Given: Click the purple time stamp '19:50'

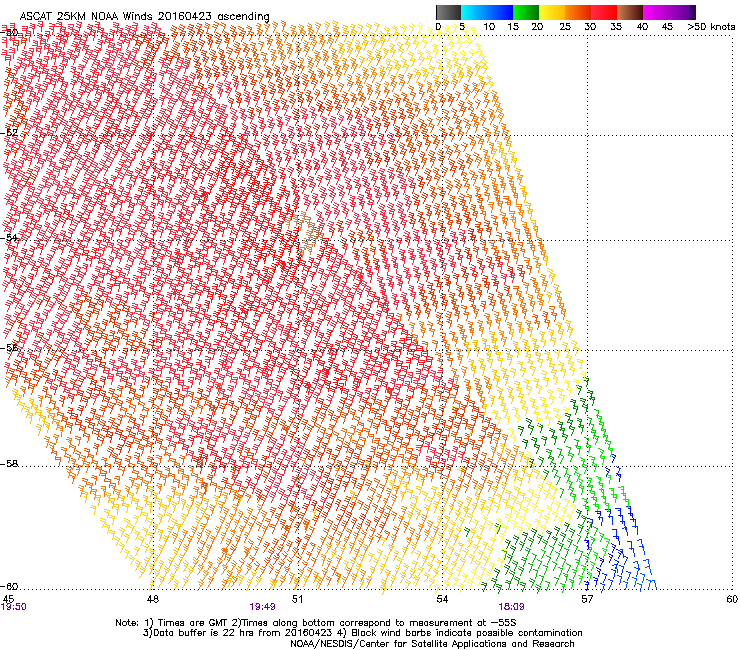Looking at the screenshot, I should click(x=14, y=607).
